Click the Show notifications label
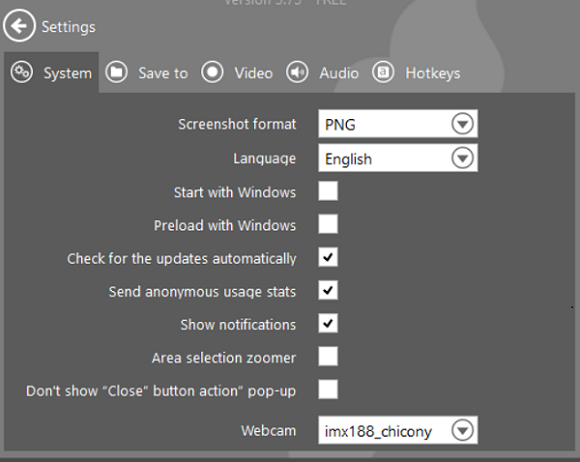 238,325
